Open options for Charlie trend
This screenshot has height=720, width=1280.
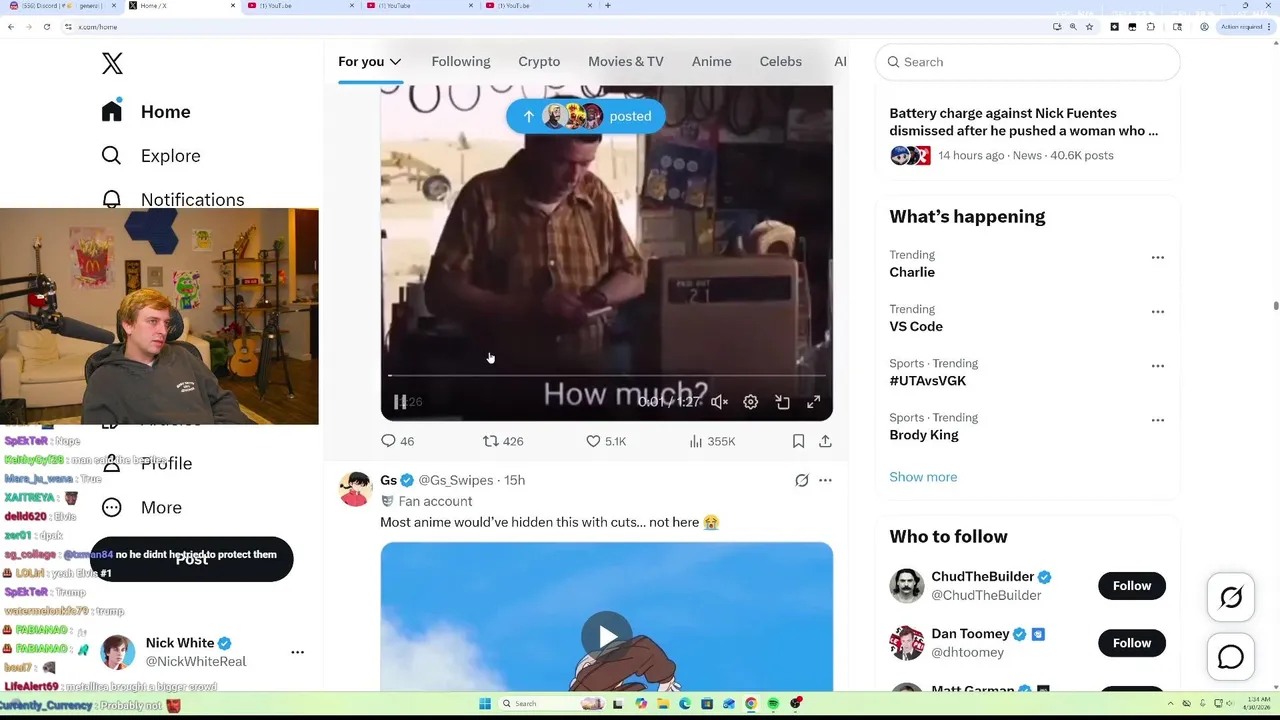(x=1157, y=257)
